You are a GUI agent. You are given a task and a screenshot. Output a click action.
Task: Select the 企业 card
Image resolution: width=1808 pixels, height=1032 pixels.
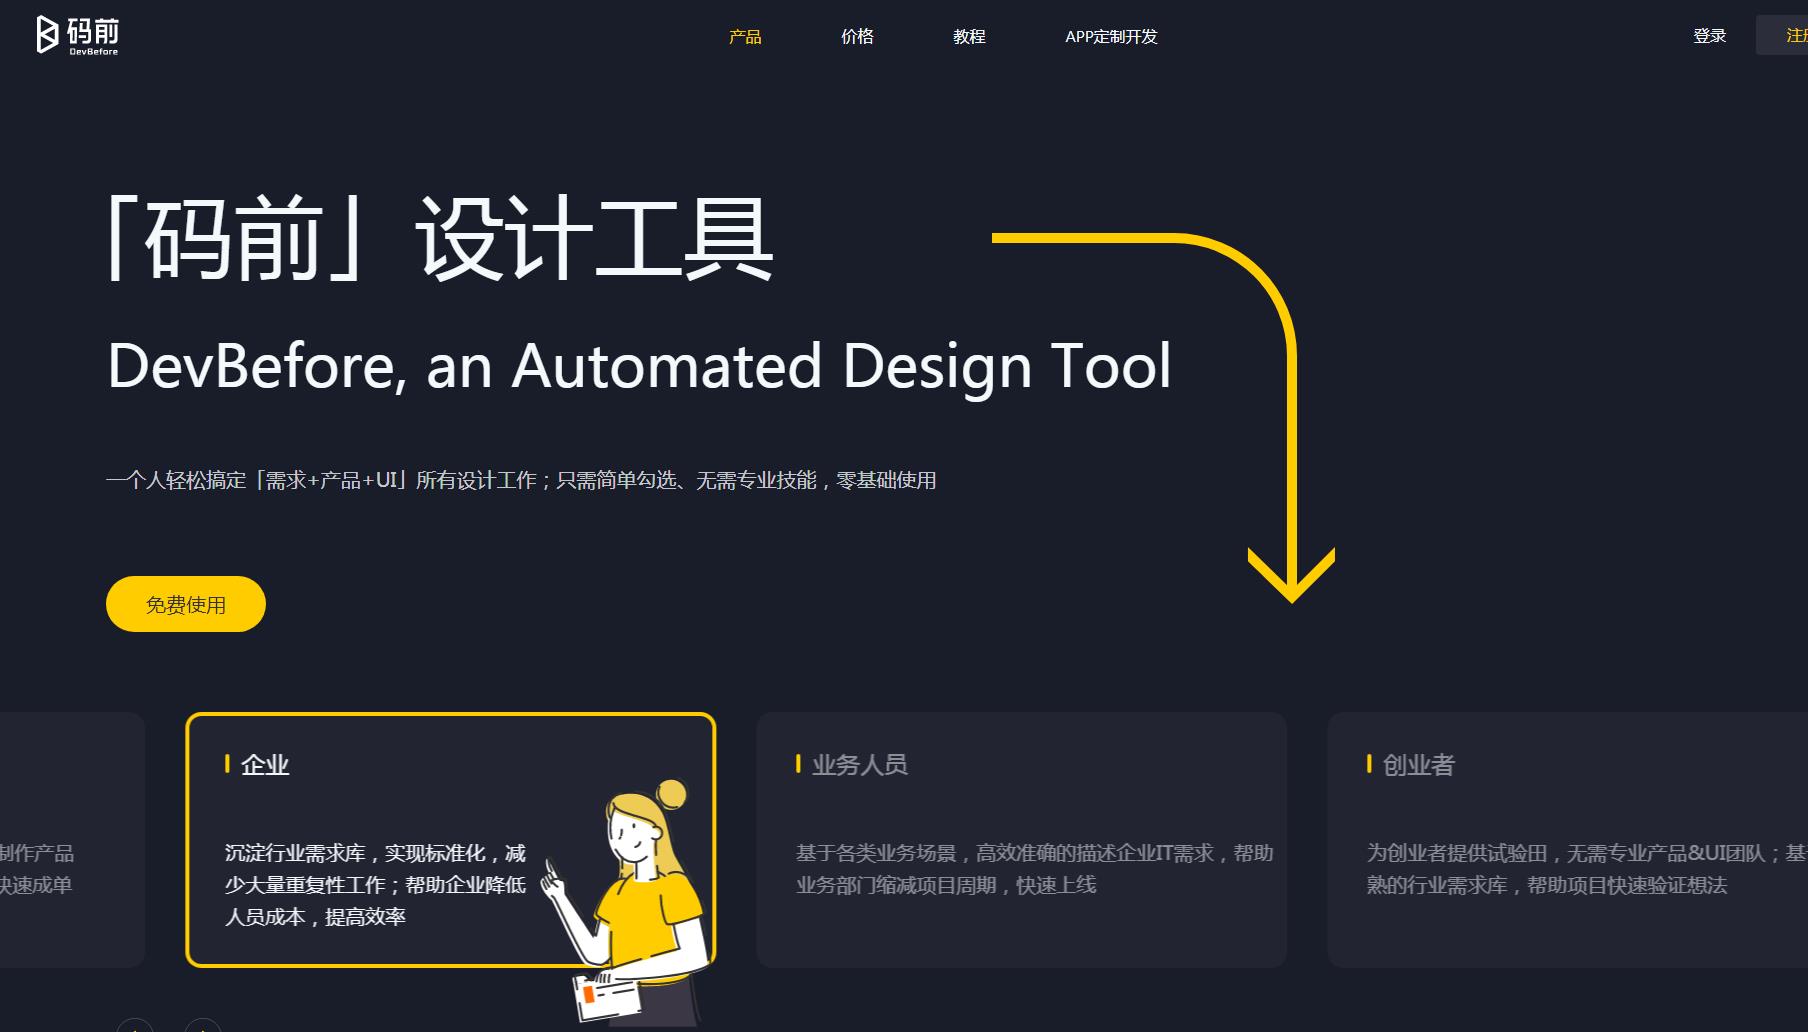click(x=451, y=840)
